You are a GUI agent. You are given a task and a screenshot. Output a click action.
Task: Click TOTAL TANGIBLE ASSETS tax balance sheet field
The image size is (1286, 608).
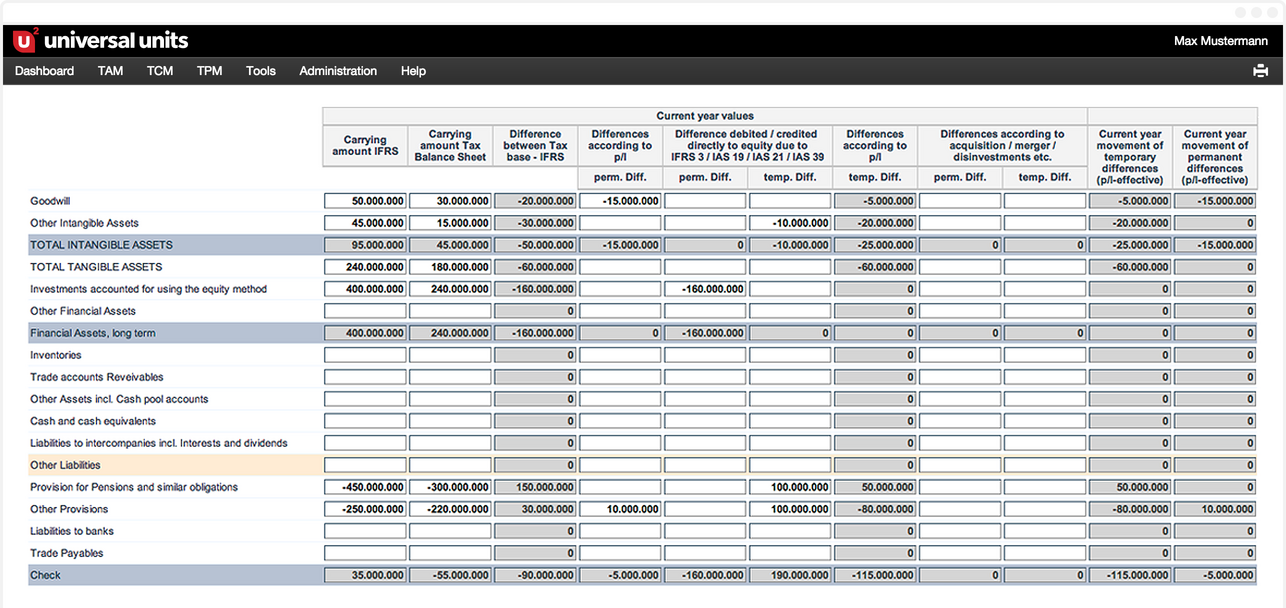pyautogui.click(x=450, y=267)
